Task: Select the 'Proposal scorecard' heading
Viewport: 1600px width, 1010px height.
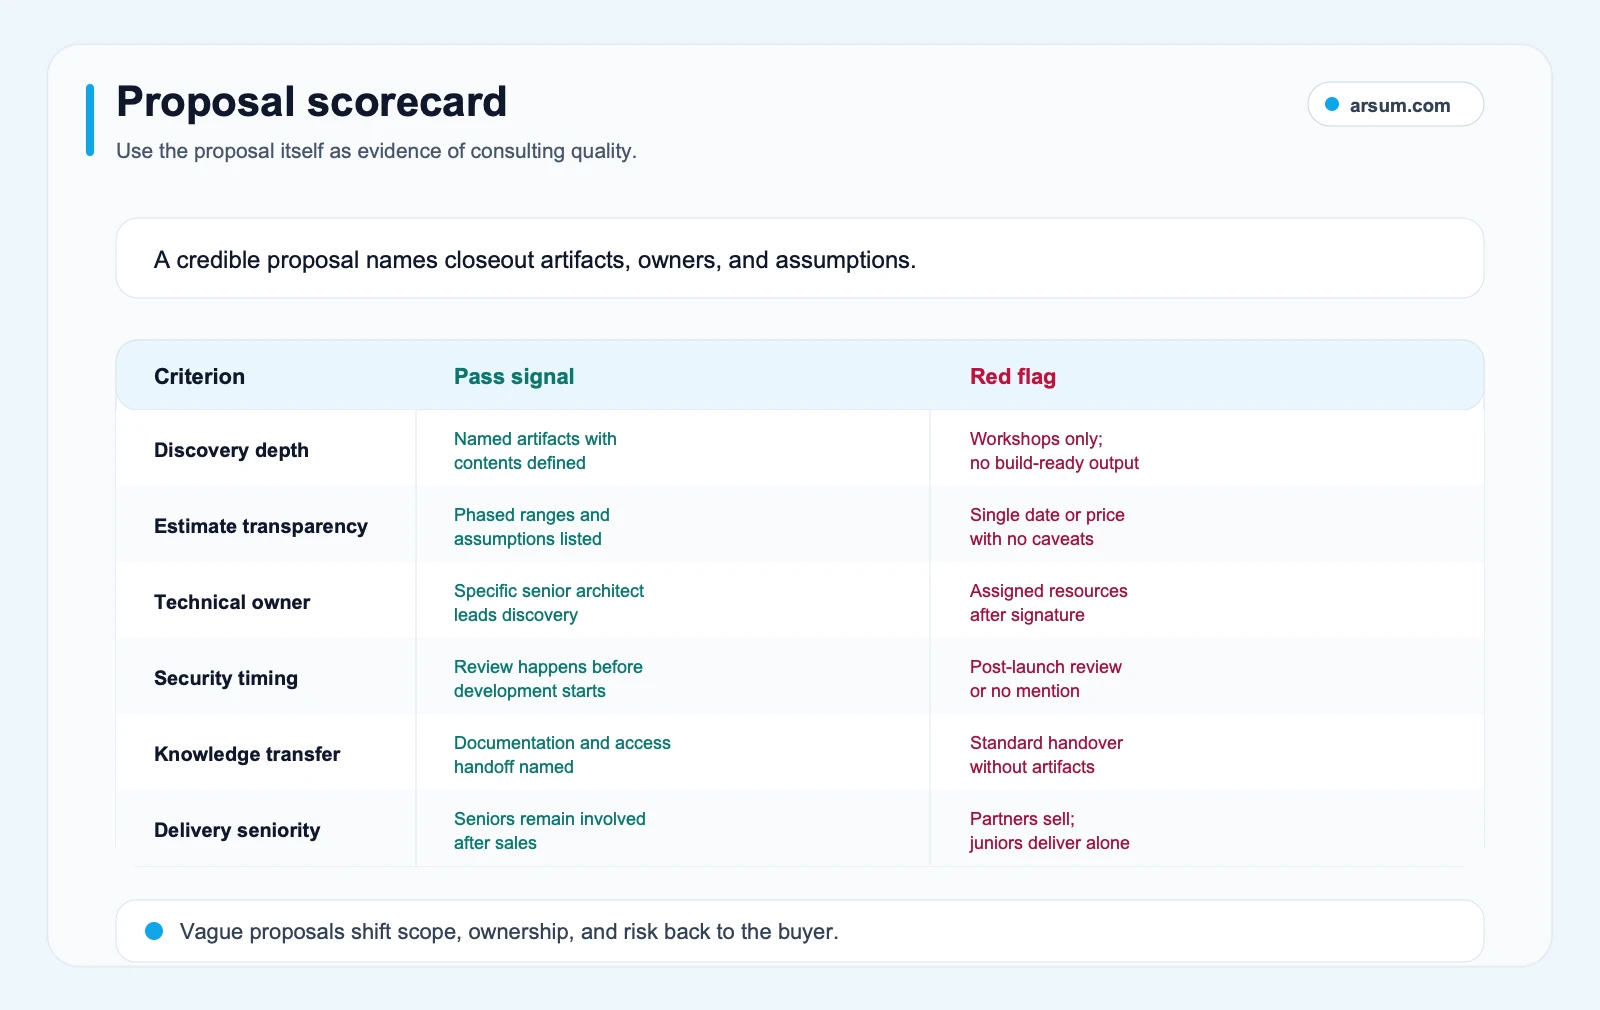Action: point(312,101)
